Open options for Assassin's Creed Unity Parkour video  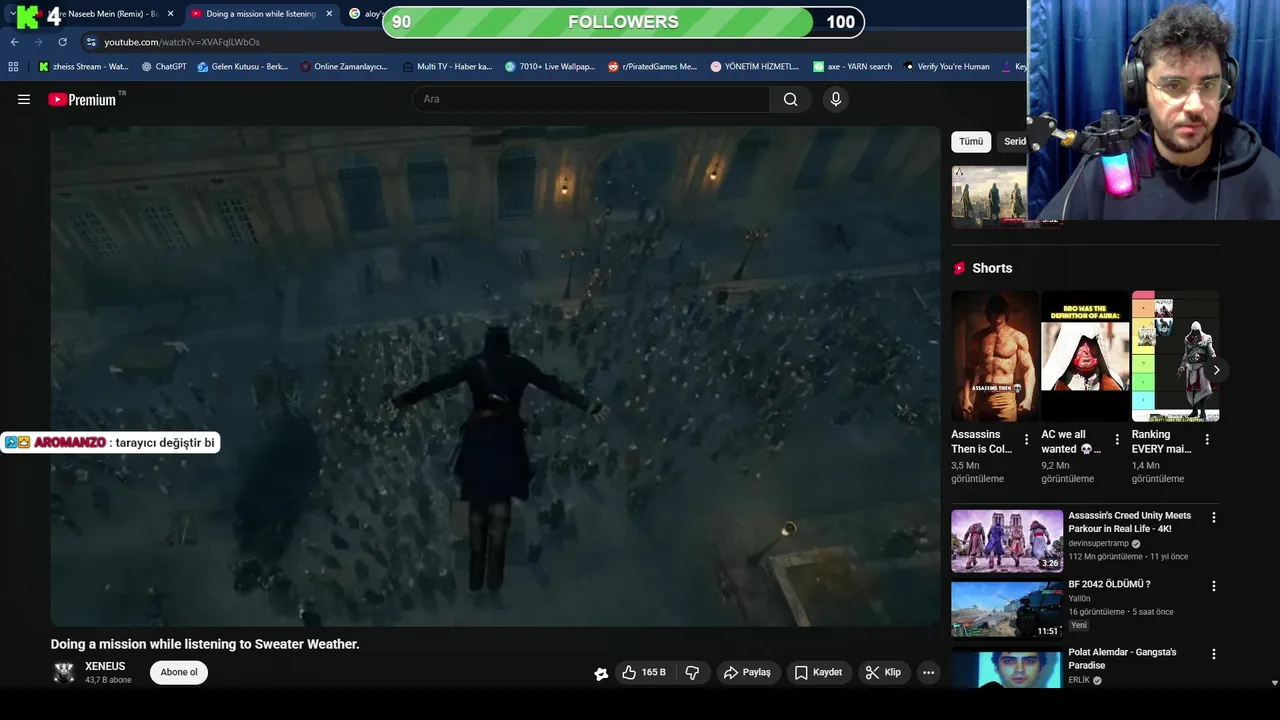click(1214, 518)
